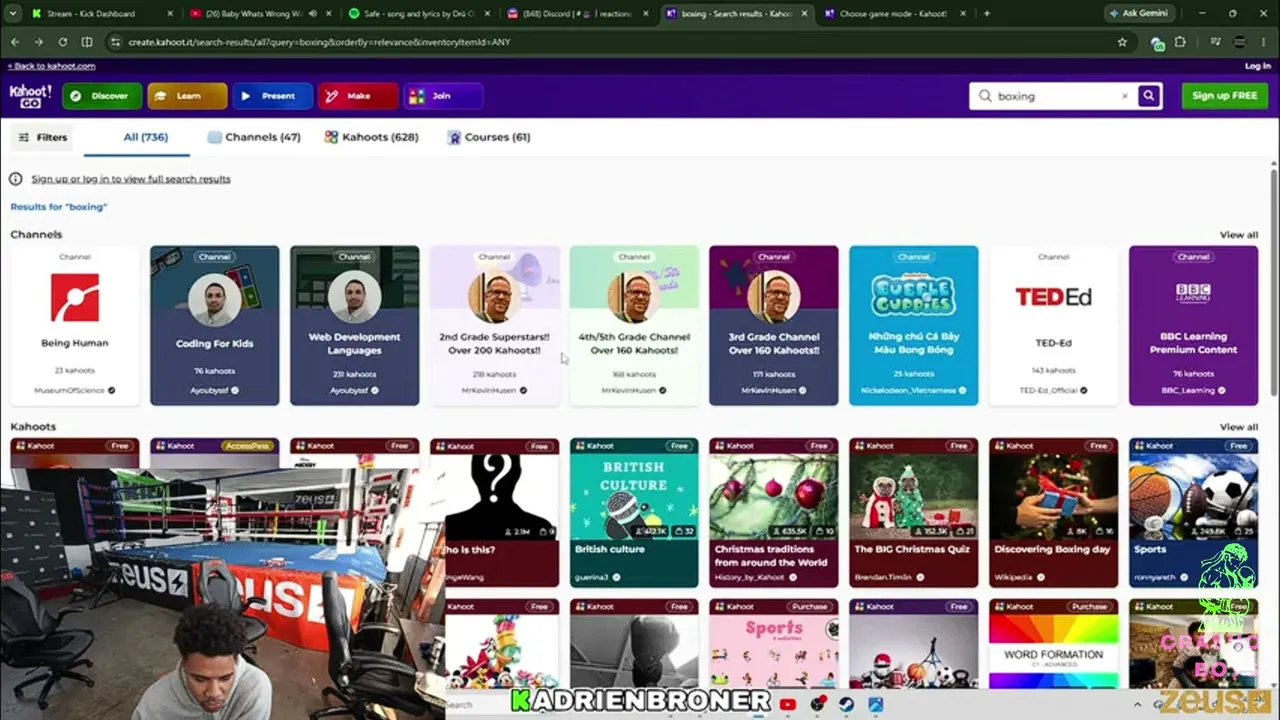Clear the boxing search text
This screenshot has height=720, width=1280.
(1124, 96)
